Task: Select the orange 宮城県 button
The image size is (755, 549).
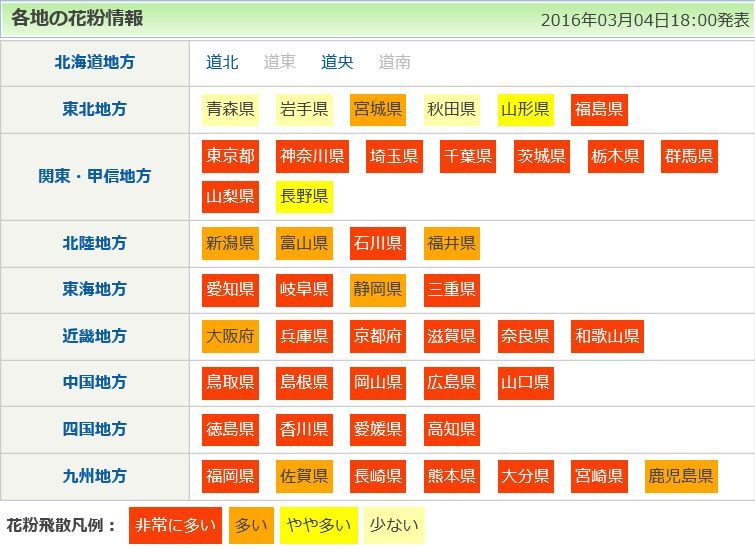Action: click(378, 109)
